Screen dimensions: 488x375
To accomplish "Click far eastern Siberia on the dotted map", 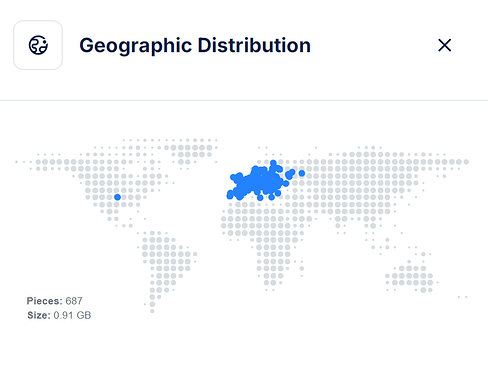I will [448, 162].
